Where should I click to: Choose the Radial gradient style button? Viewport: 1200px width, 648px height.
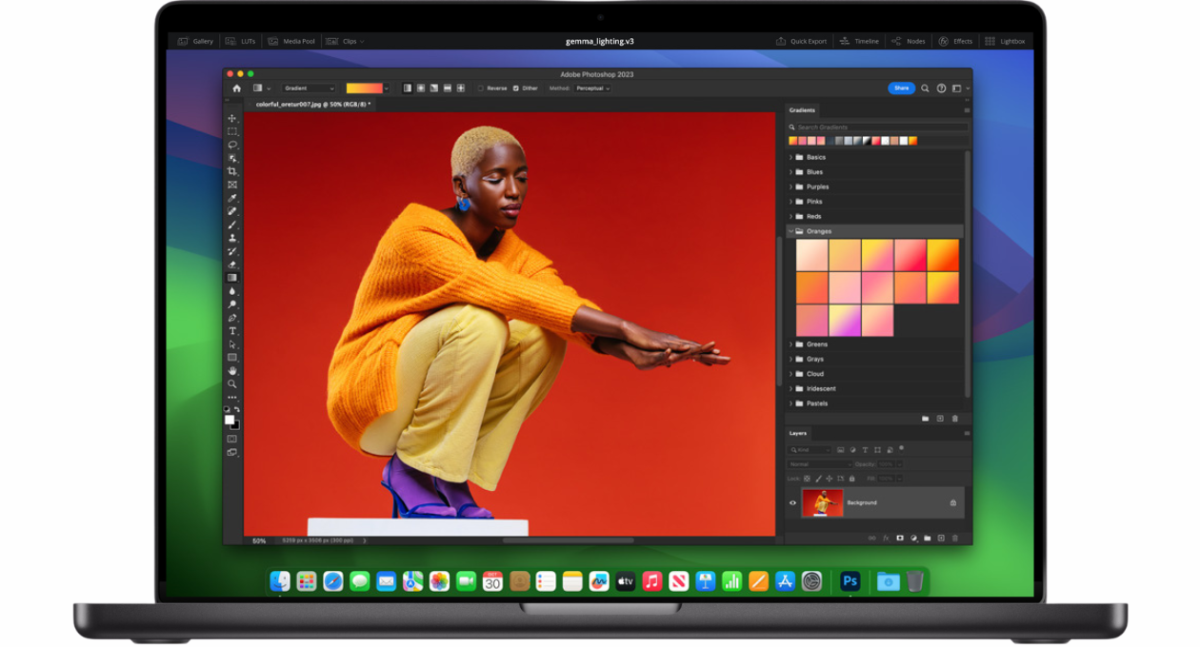click(x=421, y=88)
